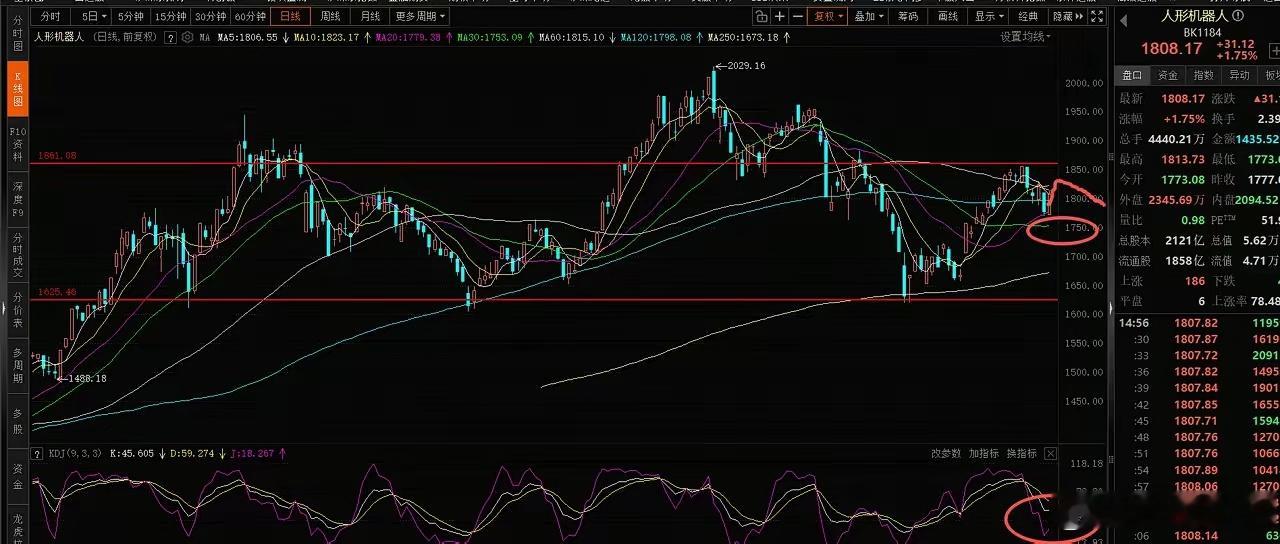Select the 周线 weekly chart tab
1280x544 pixels.
coord(329,16)
